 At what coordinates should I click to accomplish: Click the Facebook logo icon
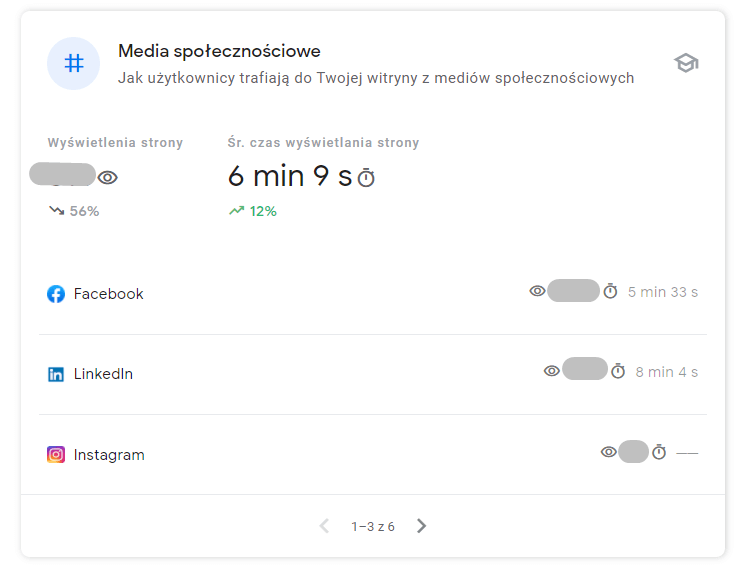pyautogui.click(x=56, y=294)
